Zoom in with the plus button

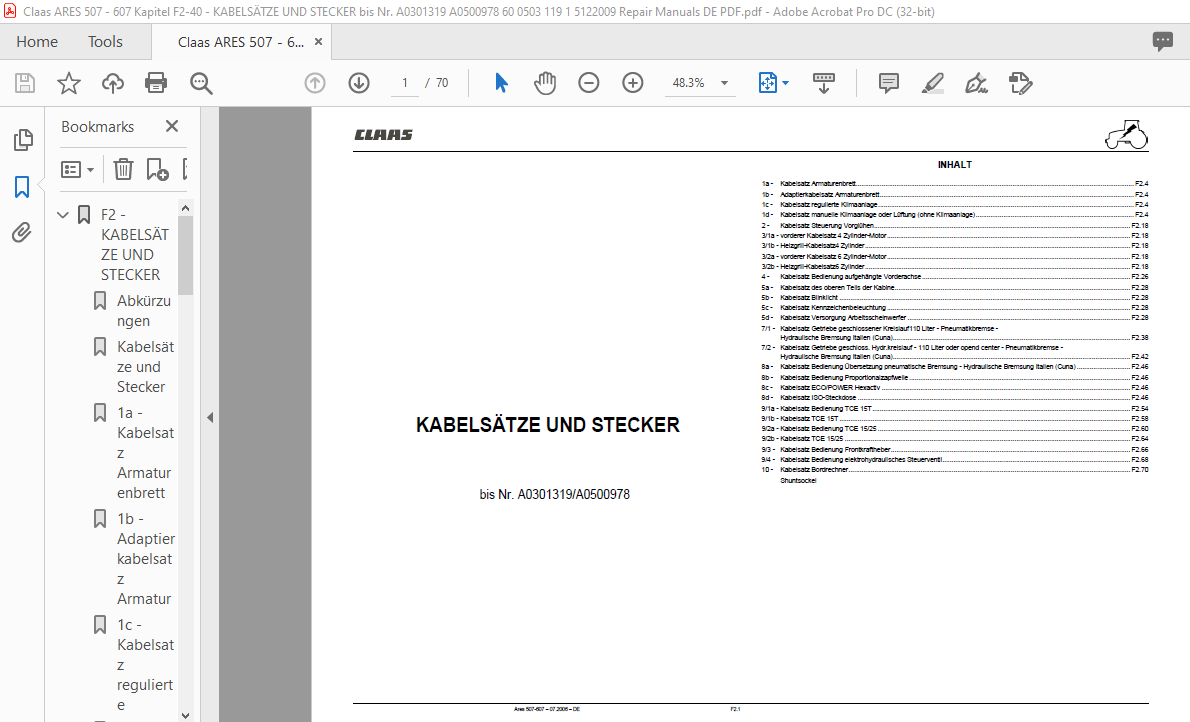[632, 83]
